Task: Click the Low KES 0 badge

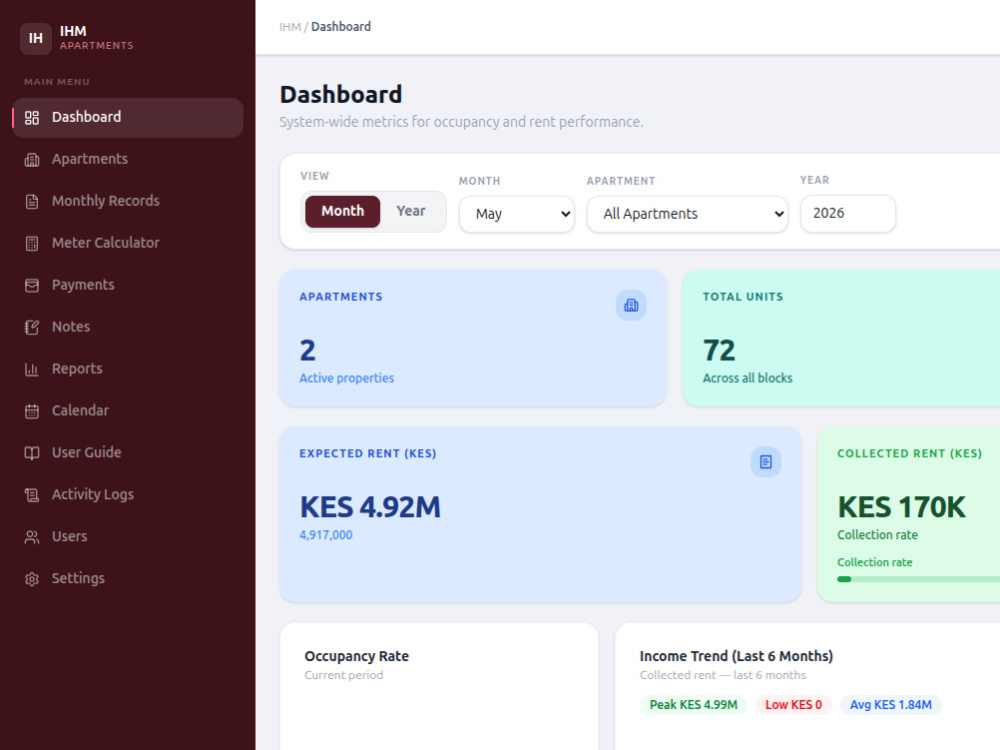Action: pos(793,705)
